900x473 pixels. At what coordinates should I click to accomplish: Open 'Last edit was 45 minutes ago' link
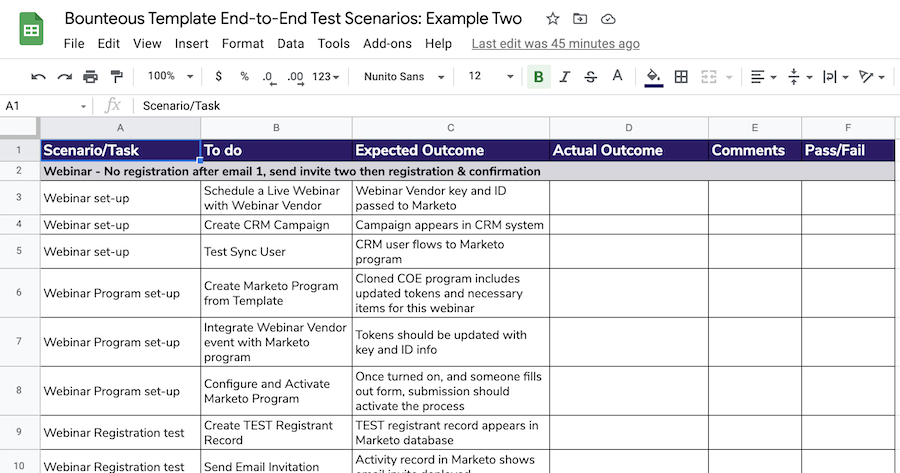pos(556,44)
